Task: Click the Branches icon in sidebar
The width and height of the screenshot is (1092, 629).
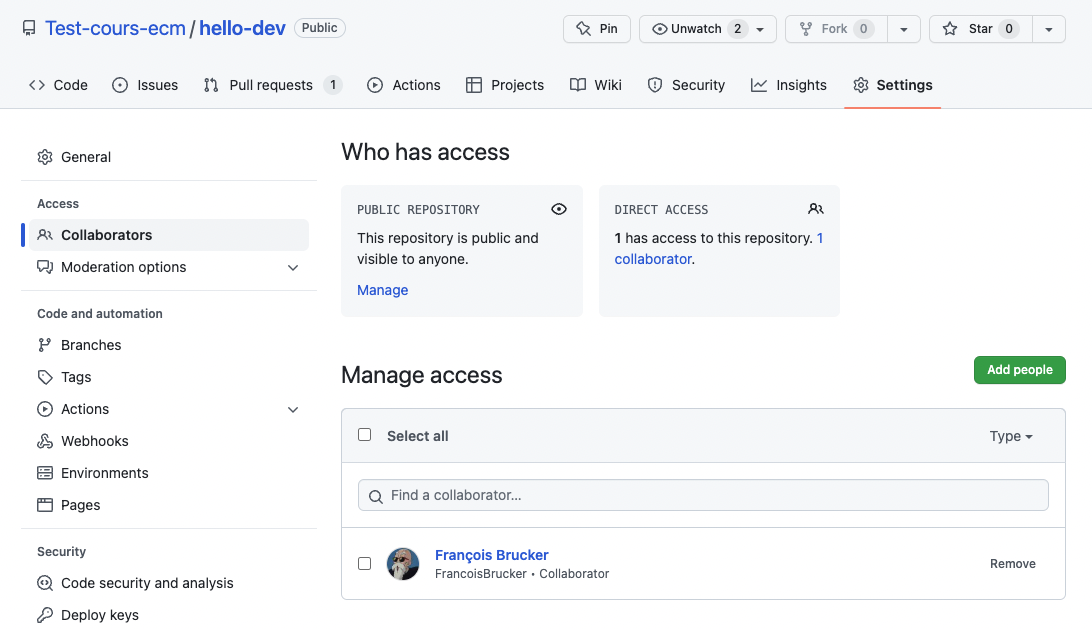Action: tap(45, 345)
